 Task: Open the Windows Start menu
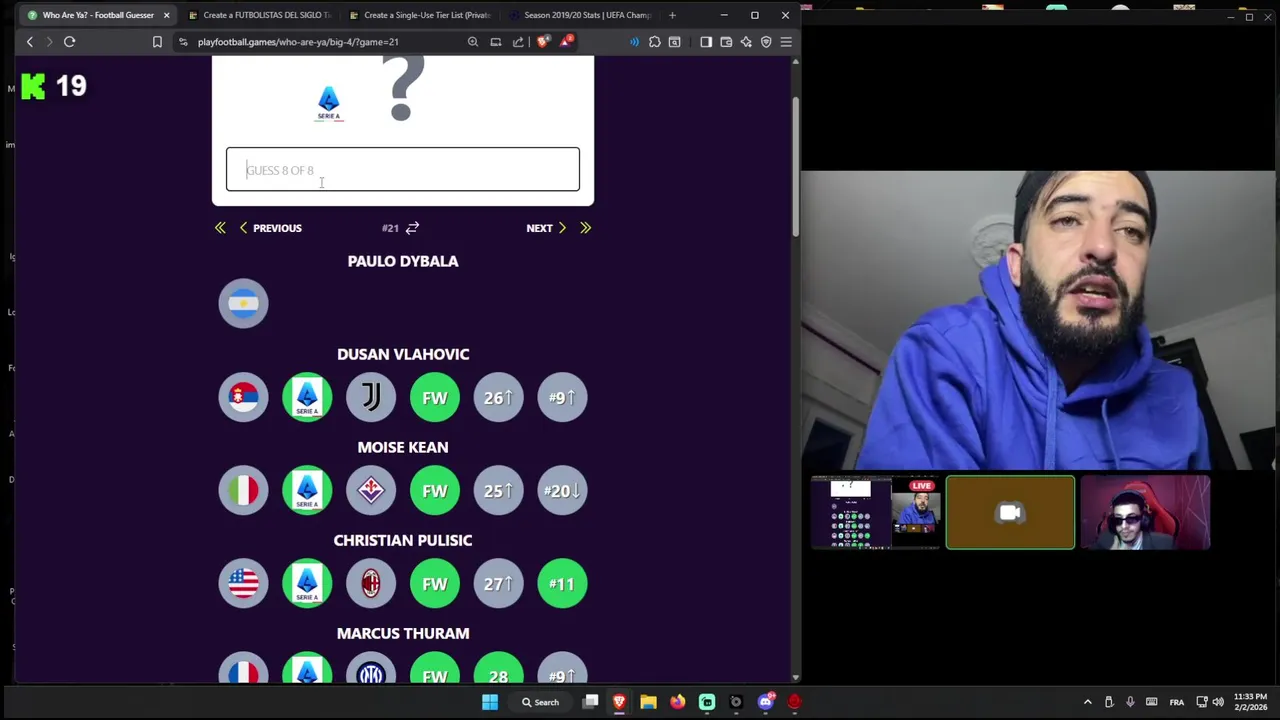[490, 702]
